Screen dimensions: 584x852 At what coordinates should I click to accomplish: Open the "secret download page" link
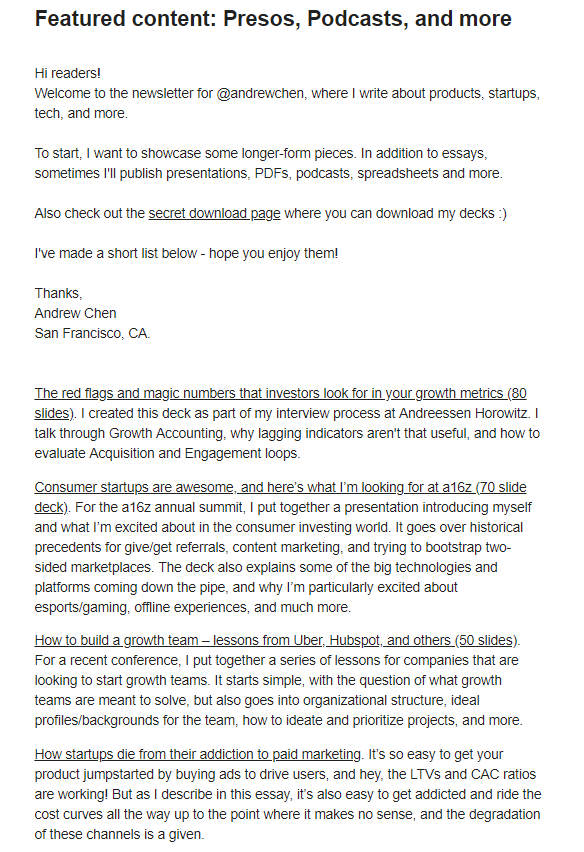tap(214, 214)
